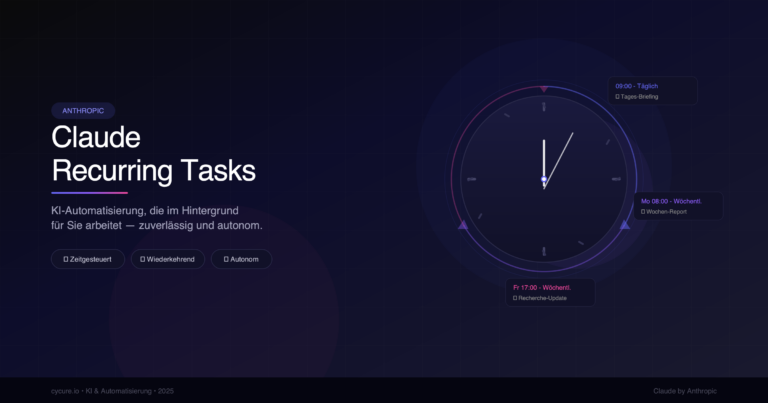768x403 pixels.
Task: Click the "KI-Automatisierung, die im Hintergrund" subtitle
Action: pos(145,211)
